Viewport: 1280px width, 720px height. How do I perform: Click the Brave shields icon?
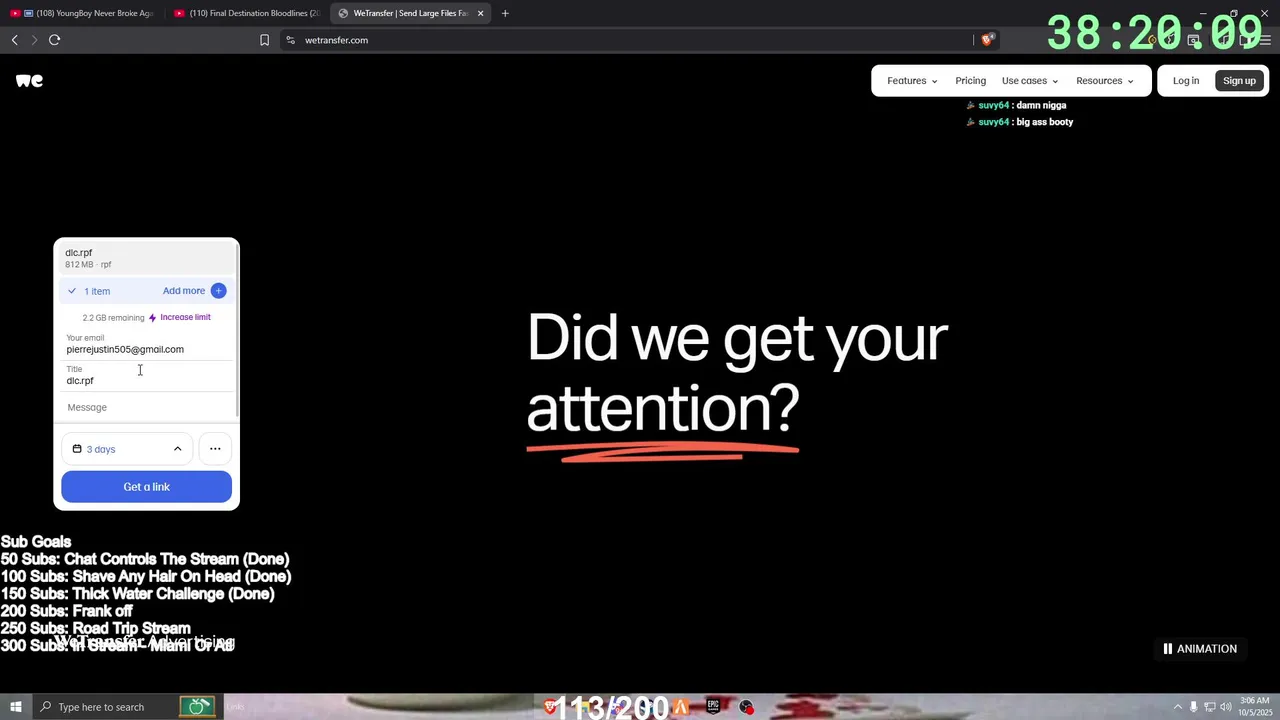pos(987,40)
